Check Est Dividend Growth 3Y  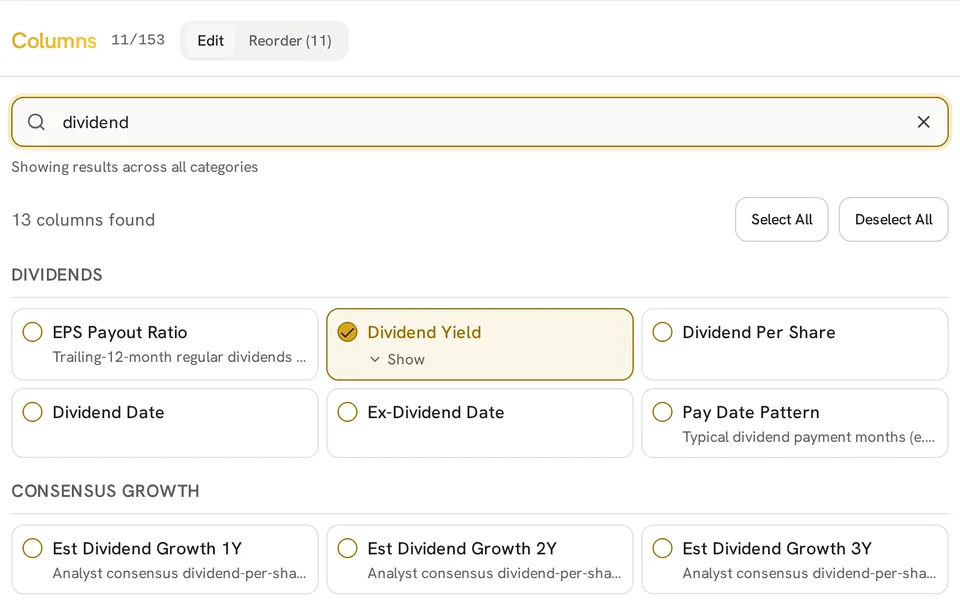pyautogui.click(x=662, y=548)
